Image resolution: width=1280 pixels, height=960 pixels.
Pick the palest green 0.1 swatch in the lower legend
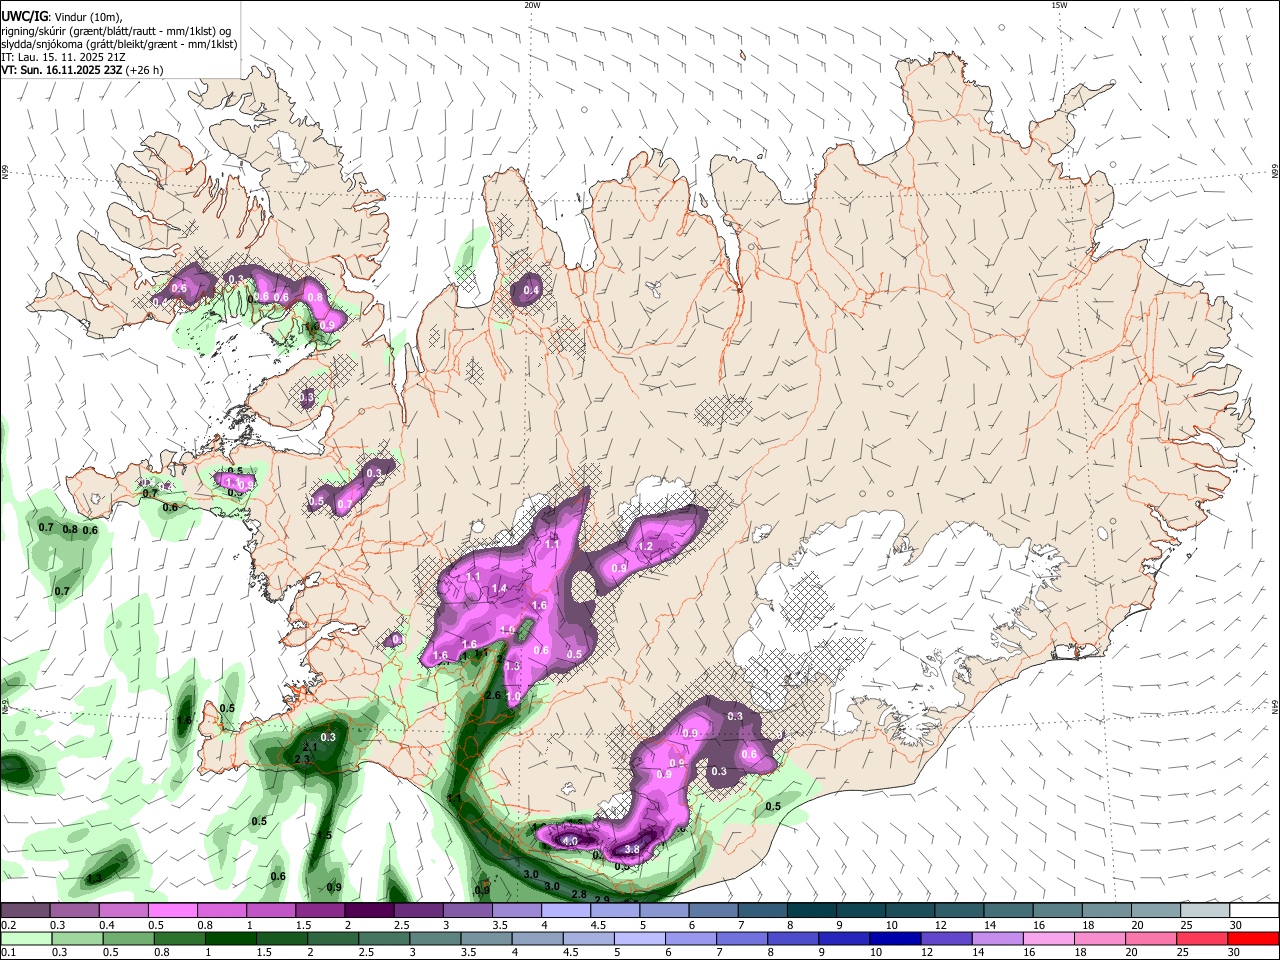point(26,939)
